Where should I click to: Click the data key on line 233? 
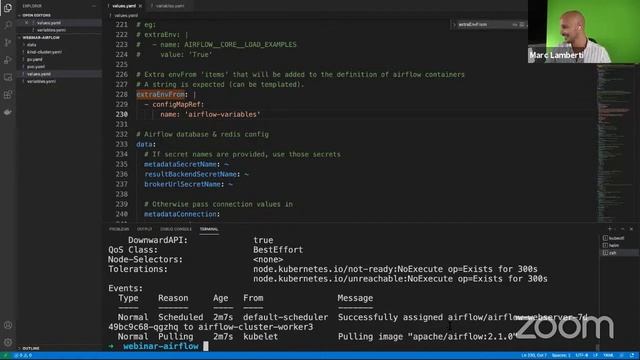[x=144, y=144]
